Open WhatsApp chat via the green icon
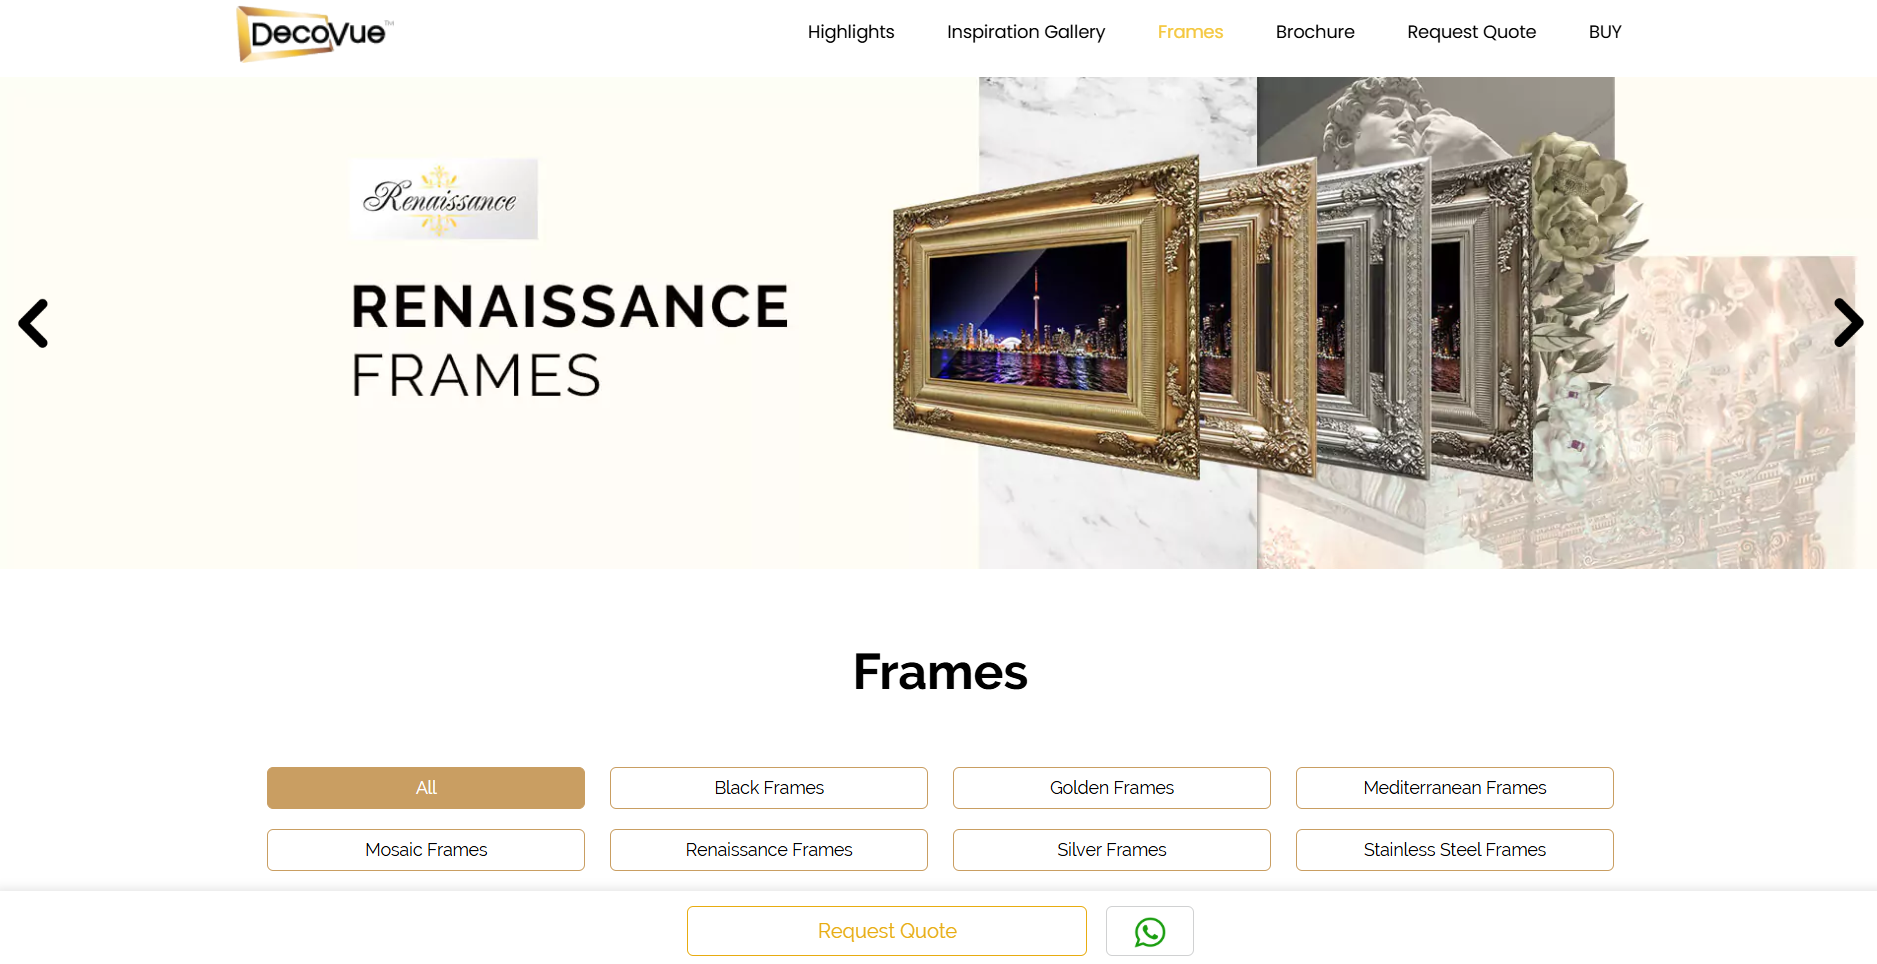1877x964 pixels. tap(1149, 930)
